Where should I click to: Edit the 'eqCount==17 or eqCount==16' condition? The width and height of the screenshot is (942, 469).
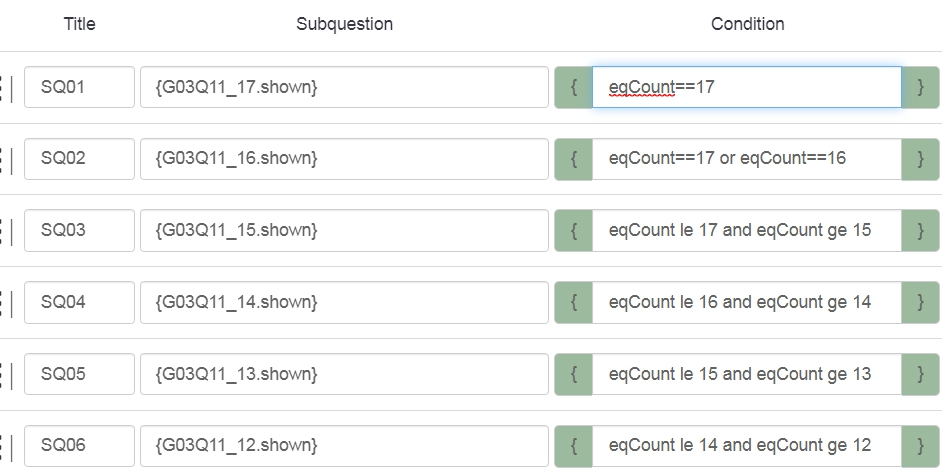(x=746, y=159)
